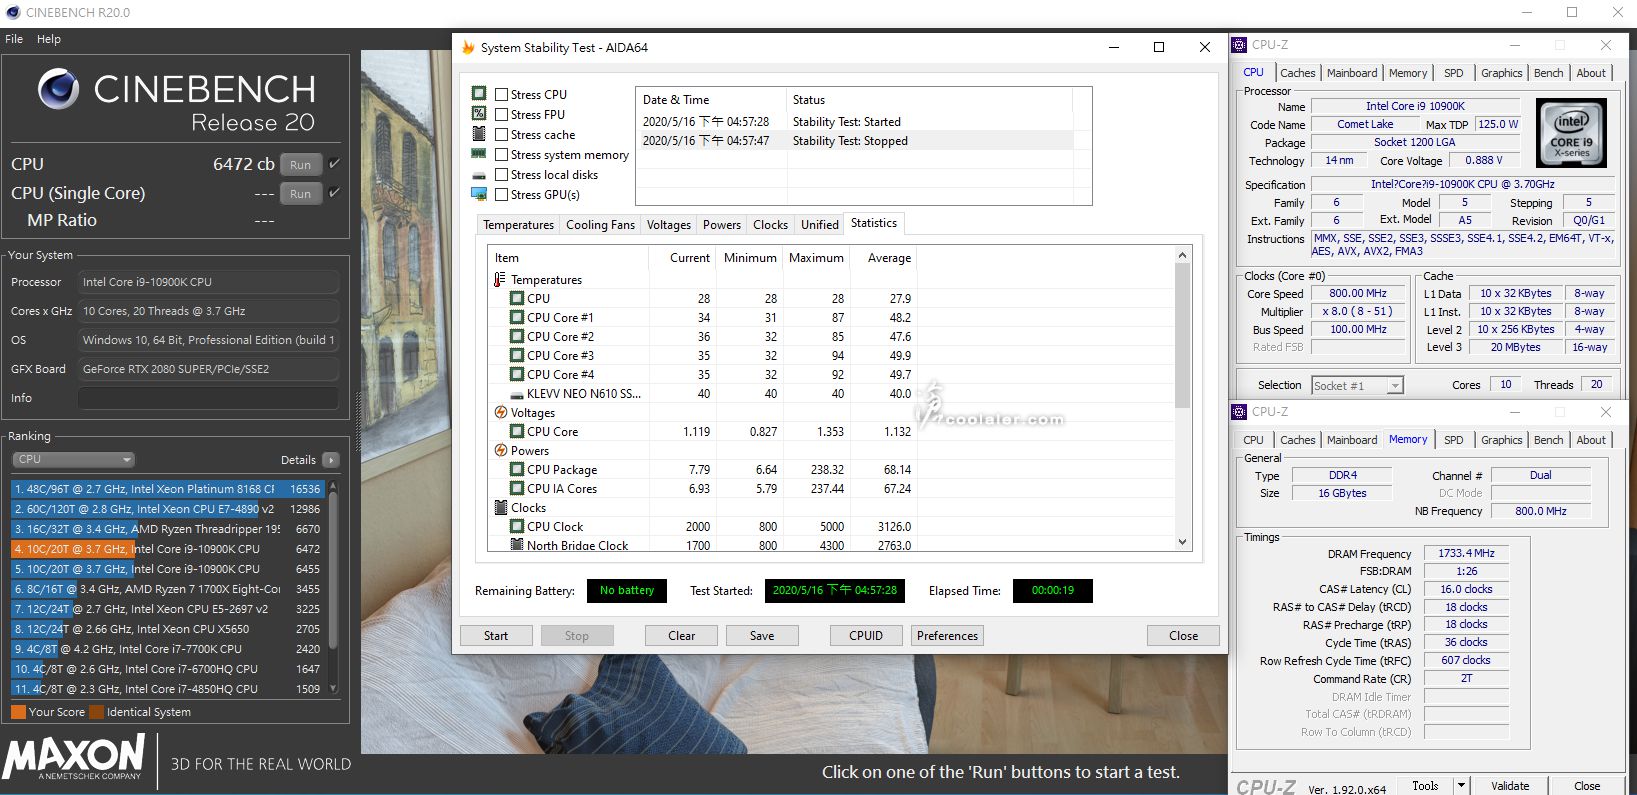1637x795 pixels.
Task: Click the Powers lightning icon in Statistics
Action: pyautogui.click(x=501, y=450)
